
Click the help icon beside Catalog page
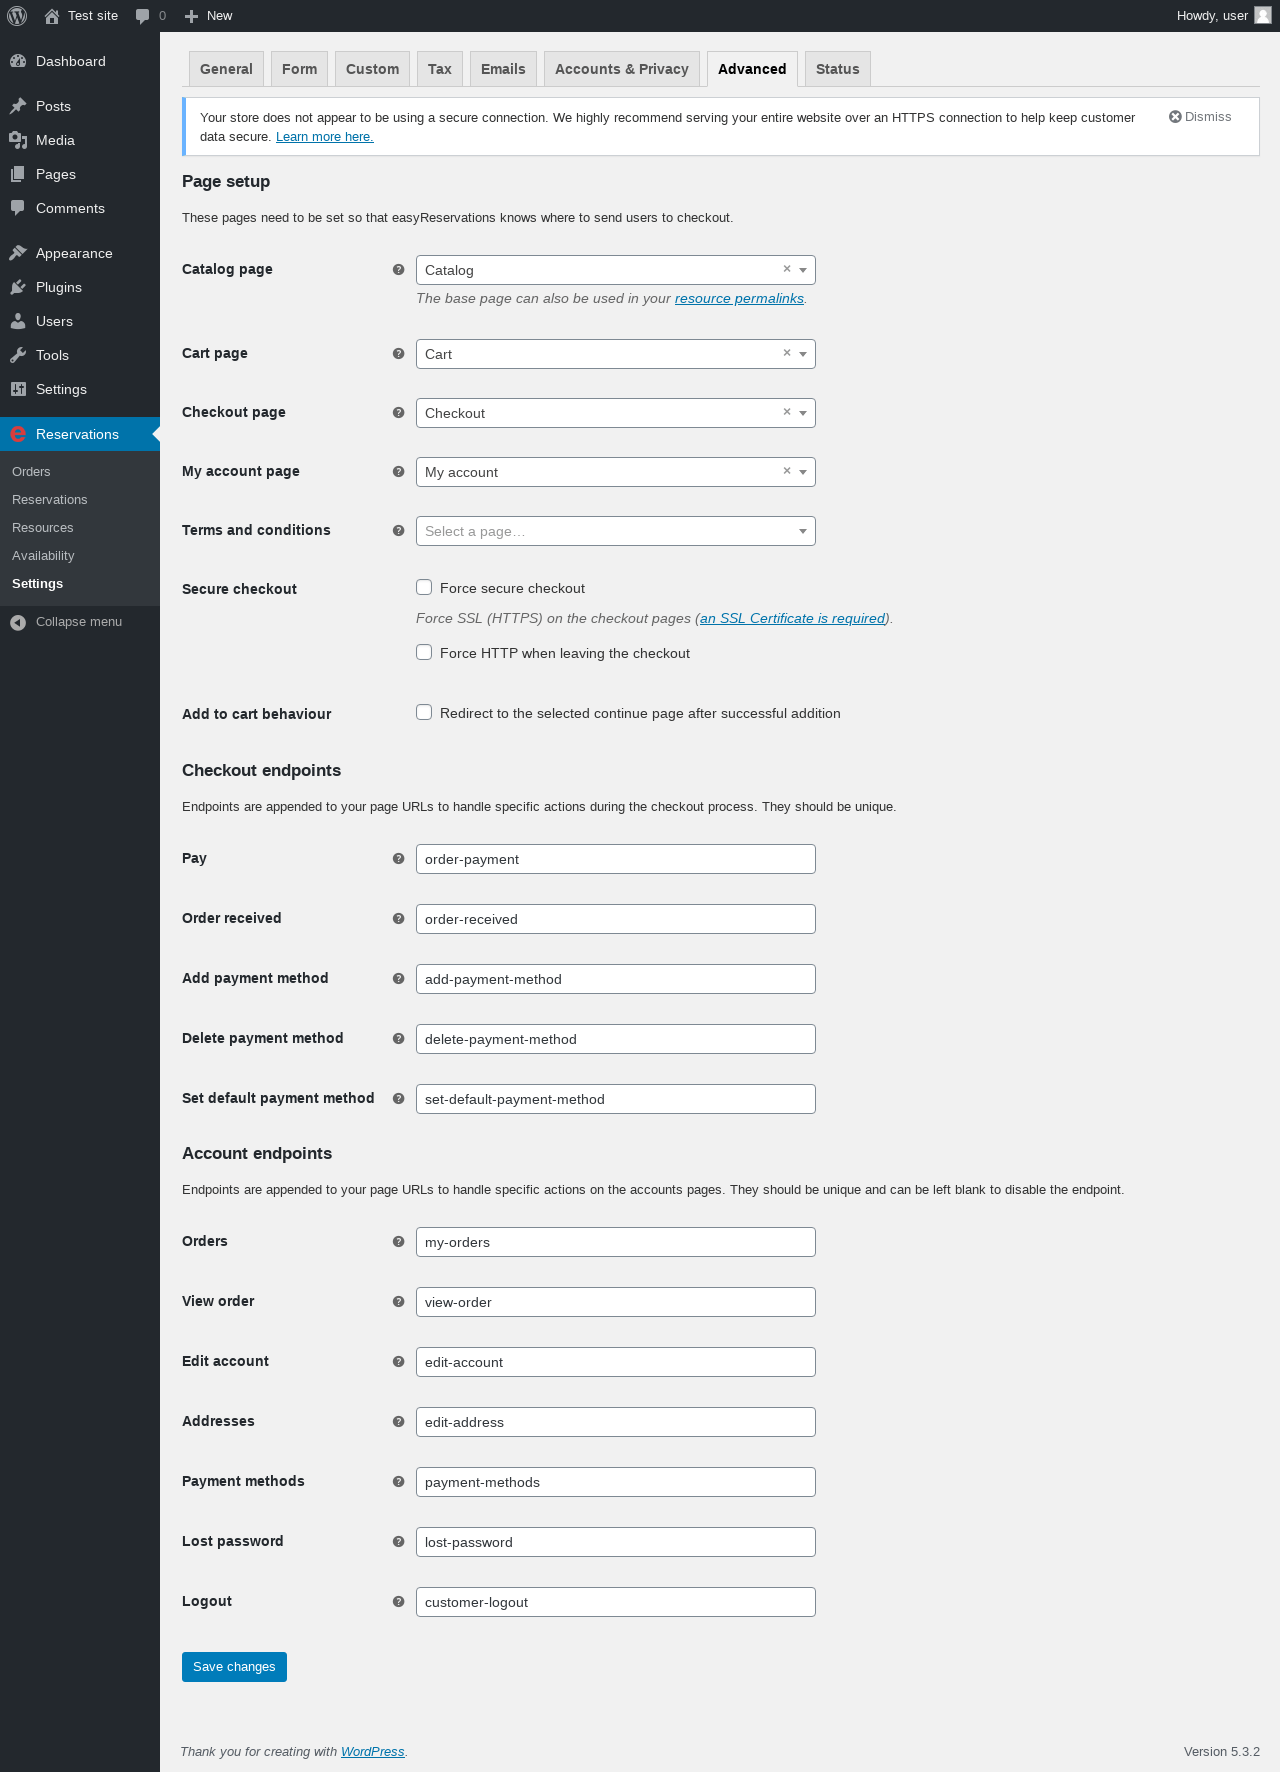click(x=398, y=270)
